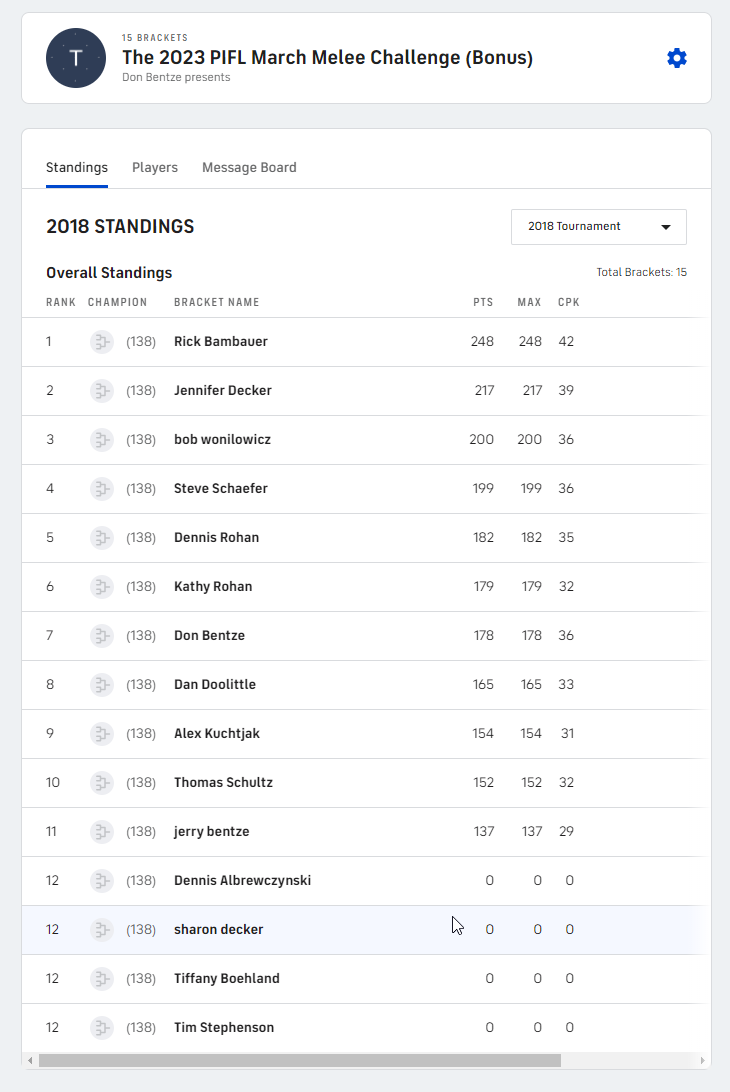Viewport: 730px width, 1092px height.
Task: Open Don Bentze's bracket entry
Action: (209, 636)
